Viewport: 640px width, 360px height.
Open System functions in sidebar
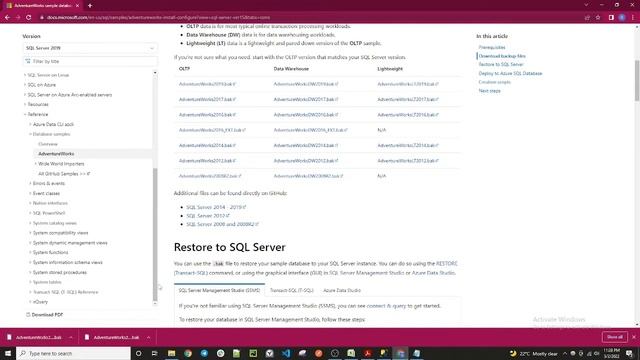50,253
